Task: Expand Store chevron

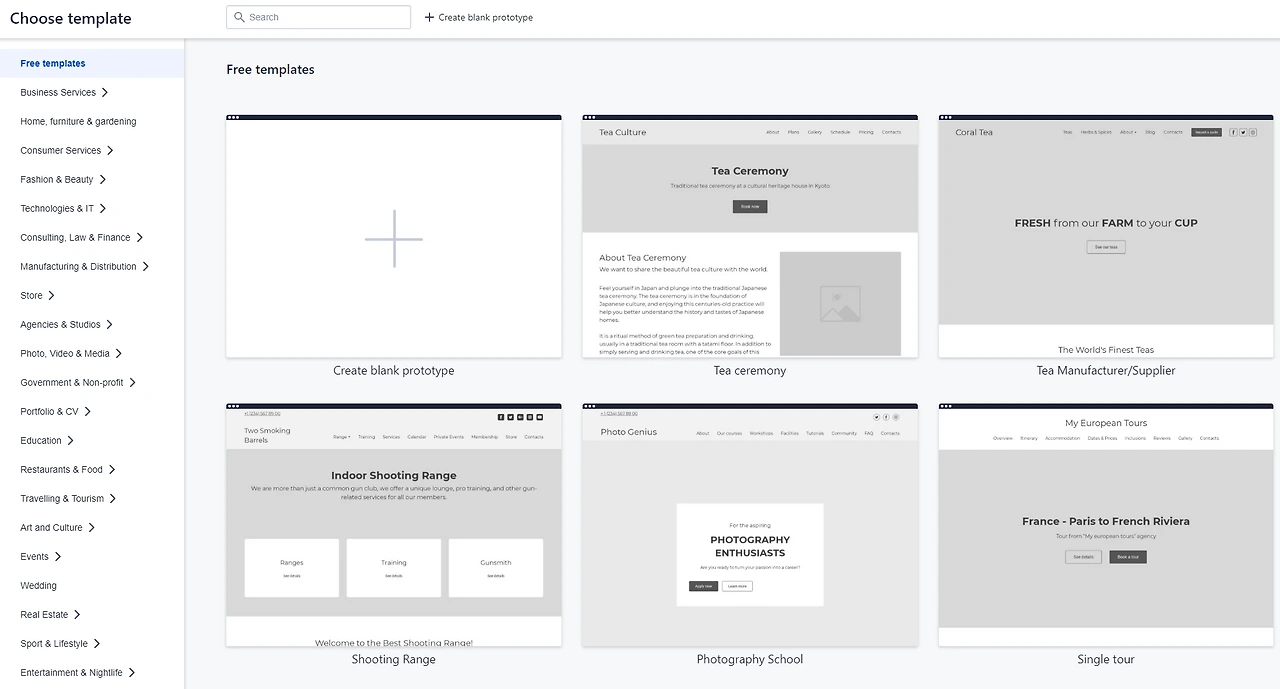Action: (52, 295)
